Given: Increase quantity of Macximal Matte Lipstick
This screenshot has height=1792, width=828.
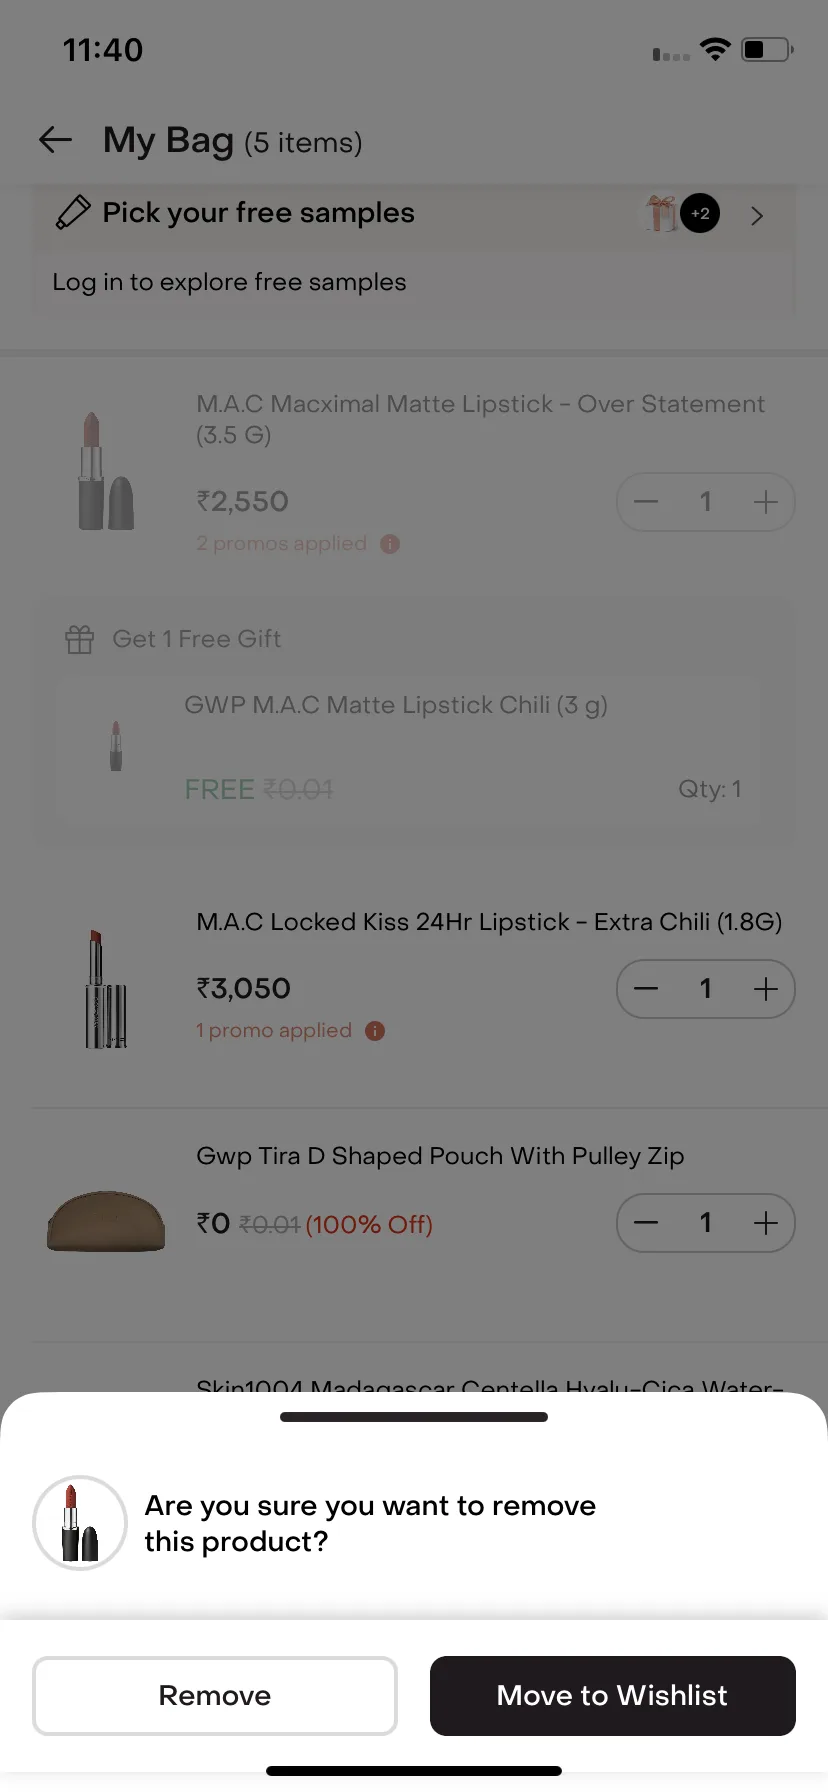Looking at the screenshot, I should [x=766, y=501].
